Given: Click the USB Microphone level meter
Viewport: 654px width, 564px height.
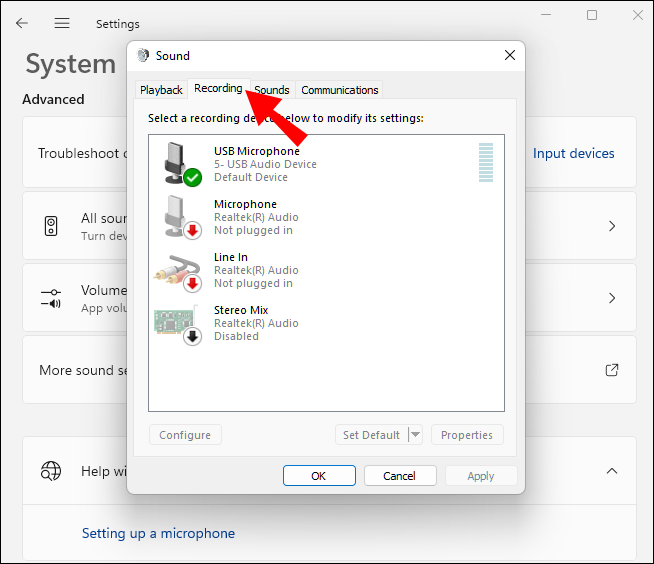Looking at the screenshot, I should click(x=486, y=163).
